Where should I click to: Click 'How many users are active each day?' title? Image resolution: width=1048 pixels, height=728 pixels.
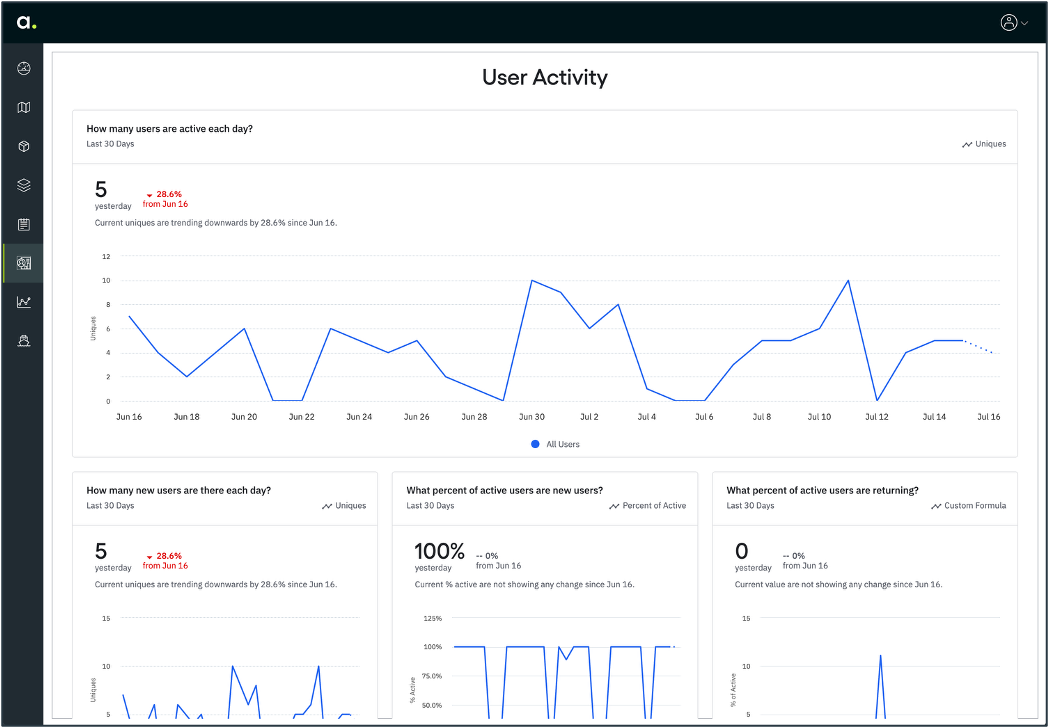point(170,129)
